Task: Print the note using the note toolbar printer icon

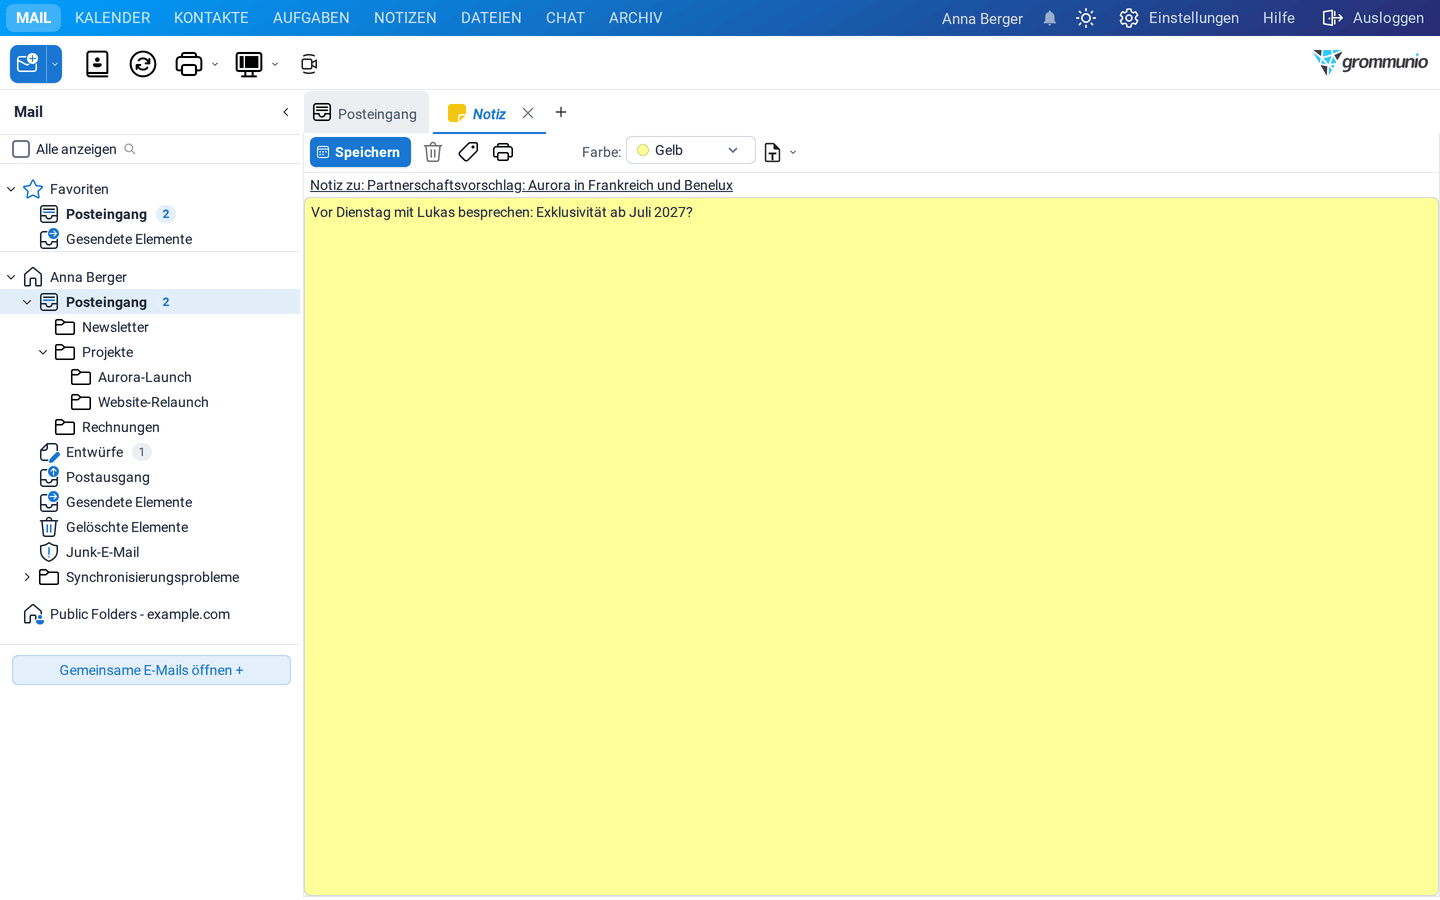Action: point(503,152)
